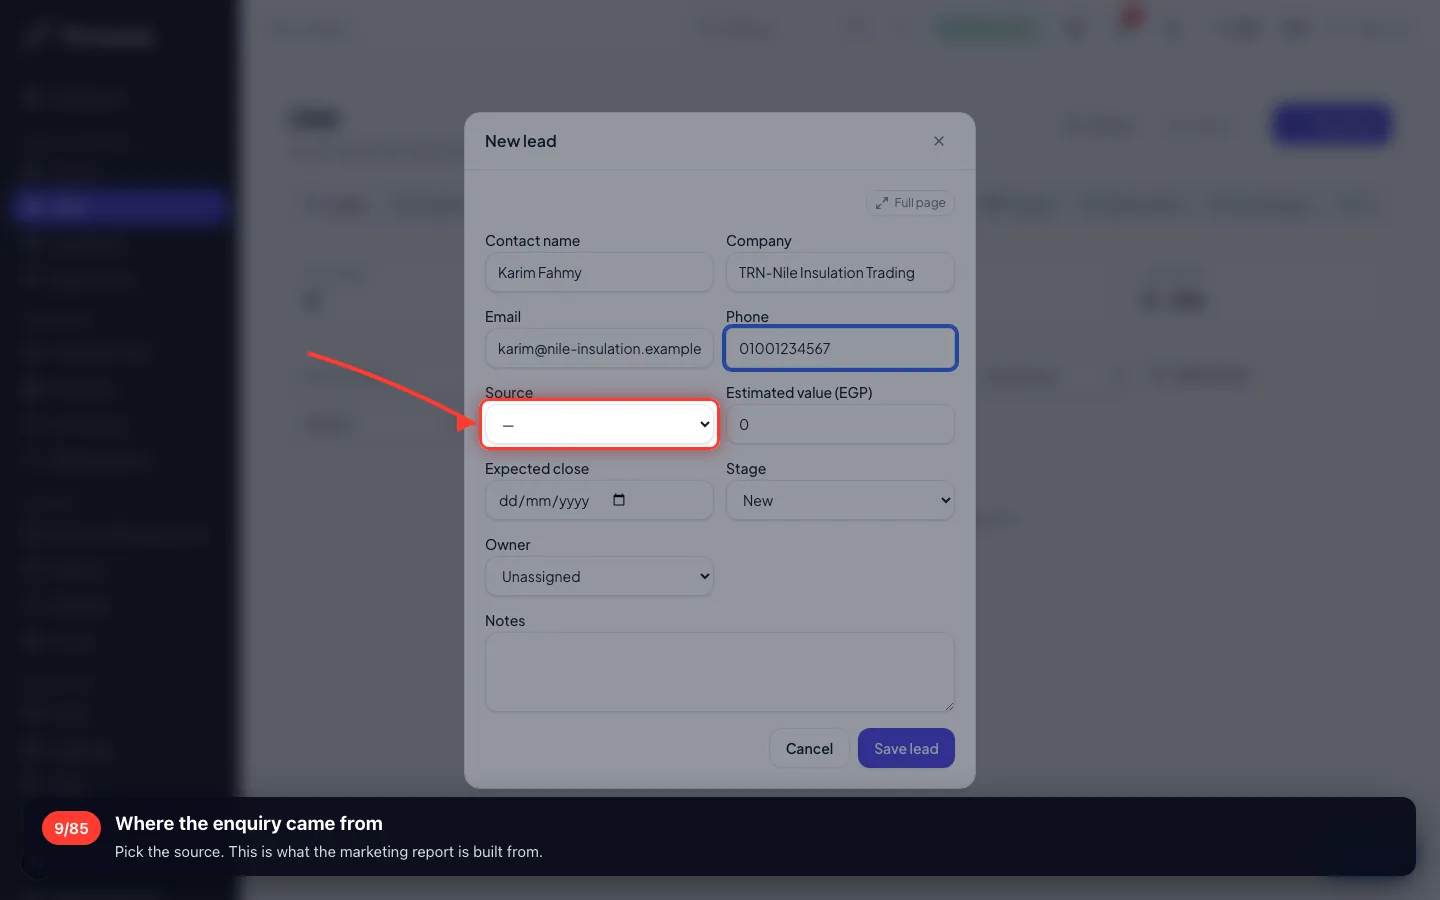The image size is (1440, 900).
Task: Click the Phone number field
Action: point(840,349)
